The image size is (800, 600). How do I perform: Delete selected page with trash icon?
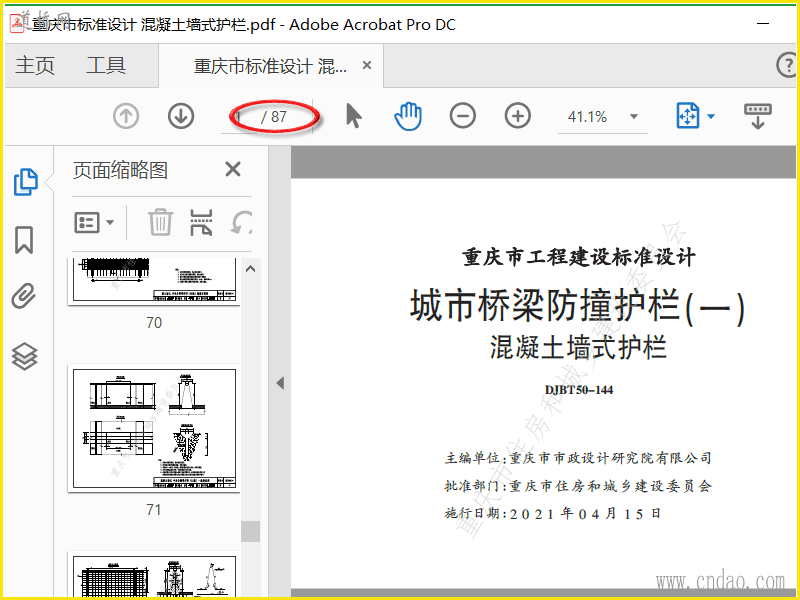point(160,222)
